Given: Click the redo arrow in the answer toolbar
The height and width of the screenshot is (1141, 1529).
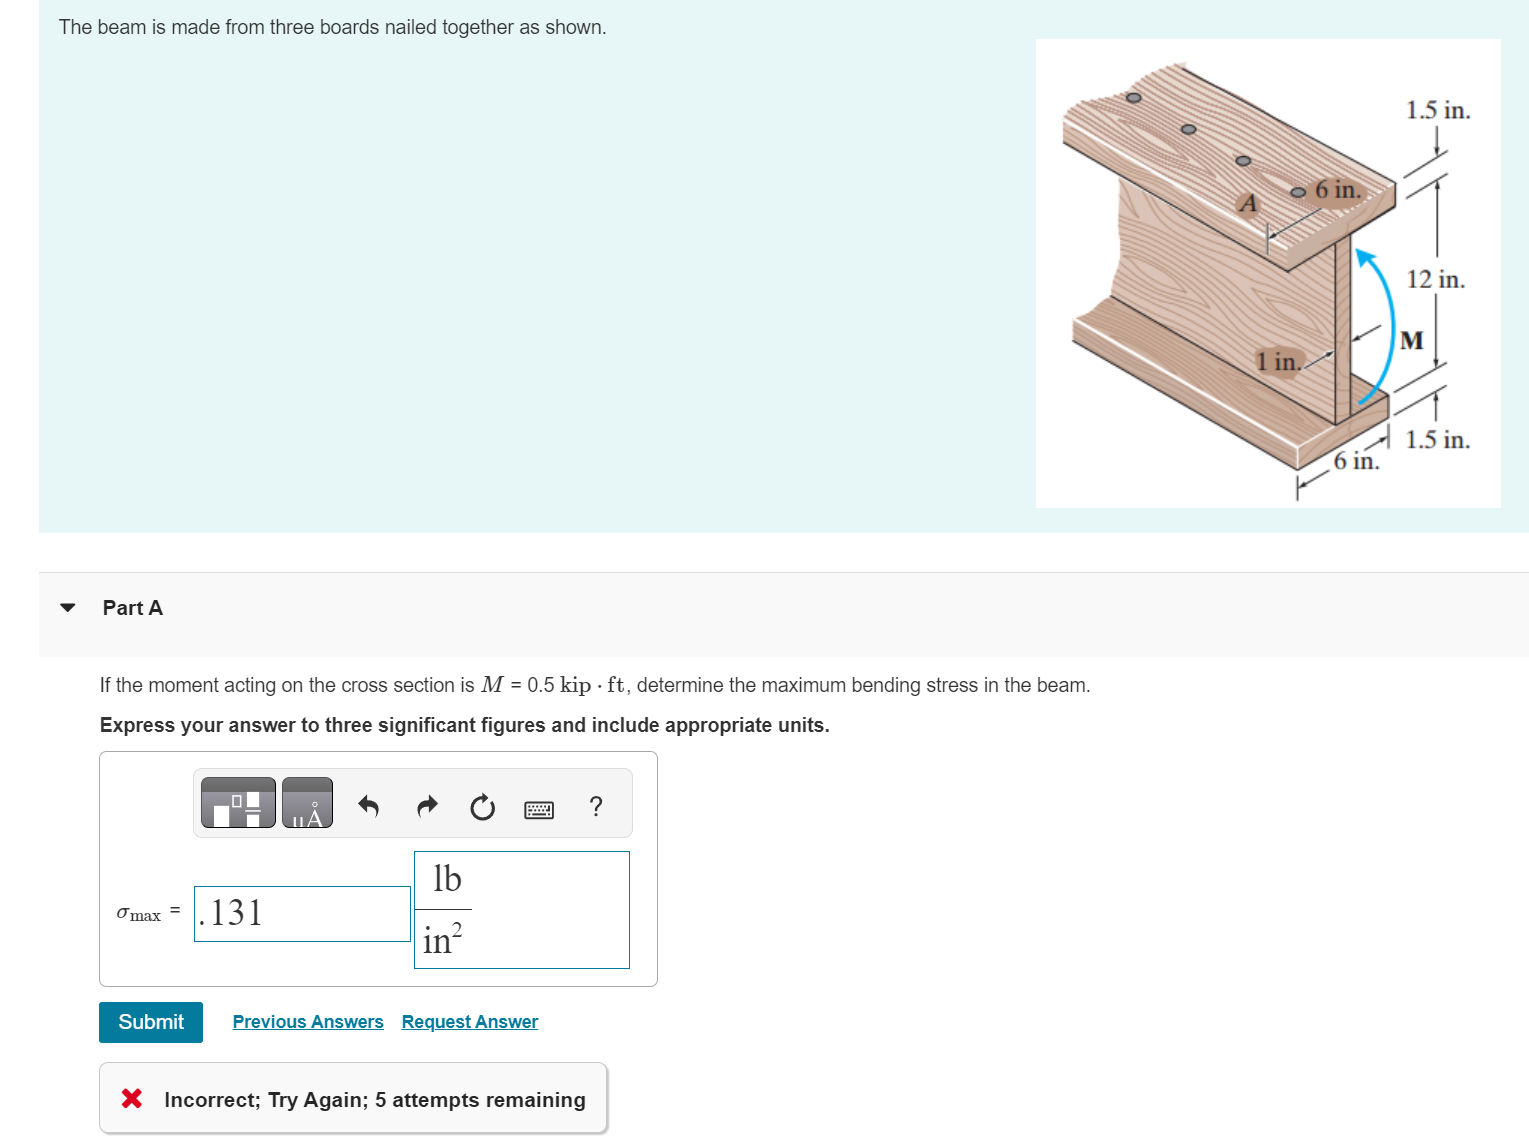Looking at the screenshot, I should pyautogui.click(x=426, y=806).
